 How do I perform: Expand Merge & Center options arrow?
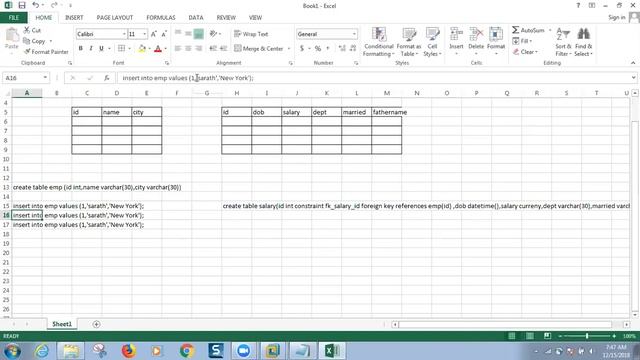tap(289, 49)
